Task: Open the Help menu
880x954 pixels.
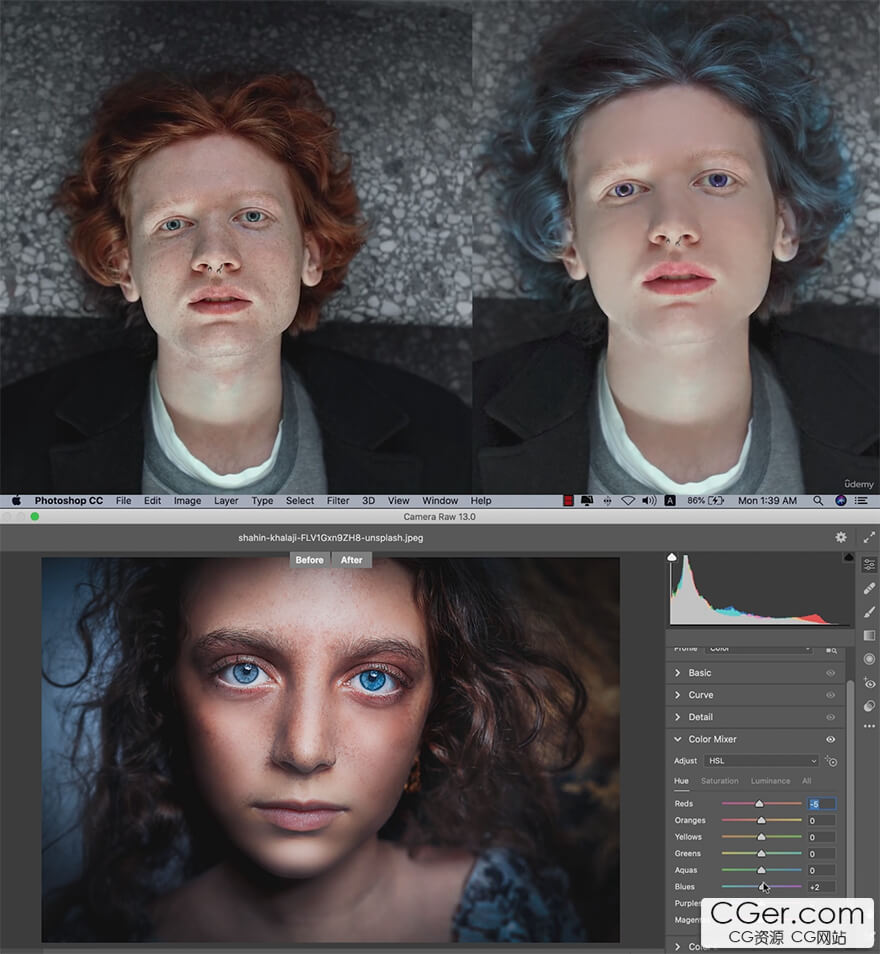Action: coord(481,501)
